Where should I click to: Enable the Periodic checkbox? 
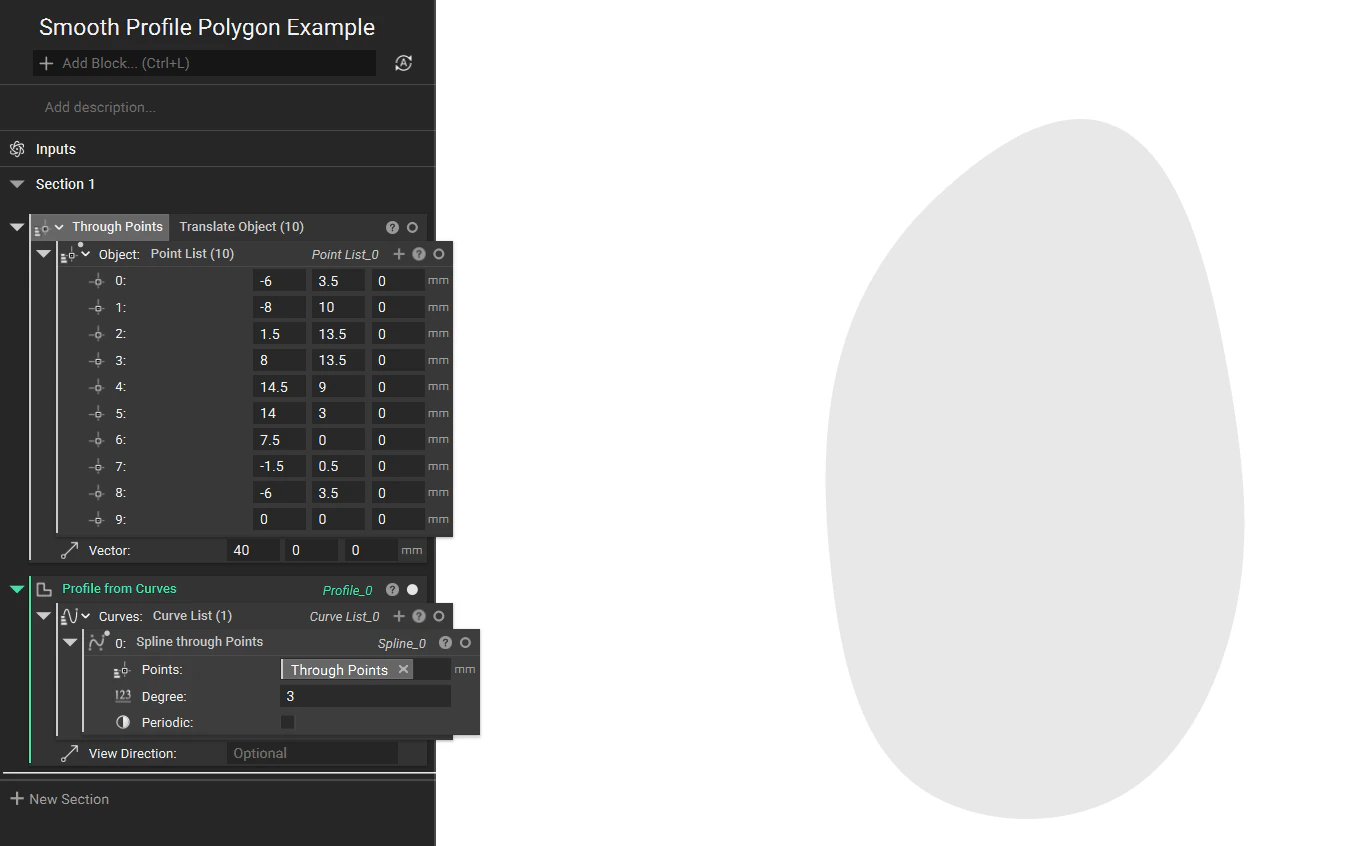coord(288,721)
